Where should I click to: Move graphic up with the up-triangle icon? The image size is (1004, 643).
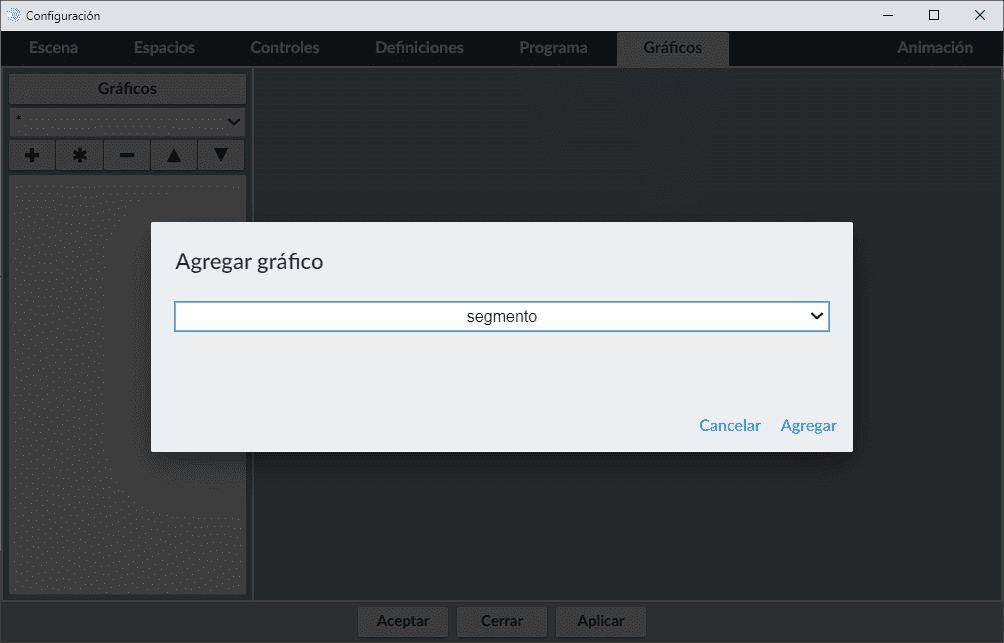pos(174,155)
